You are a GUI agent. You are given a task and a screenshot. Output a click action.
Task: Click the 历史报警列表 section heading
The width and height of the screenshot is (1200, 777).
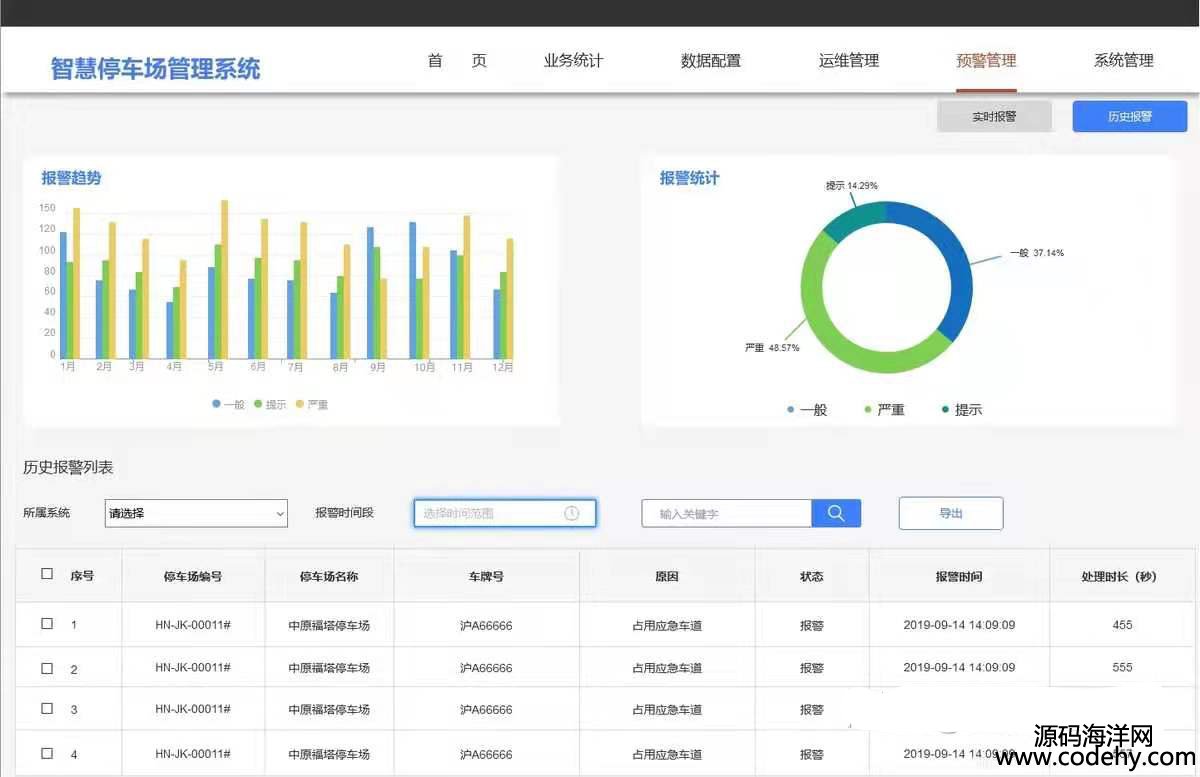pos(68,467)
